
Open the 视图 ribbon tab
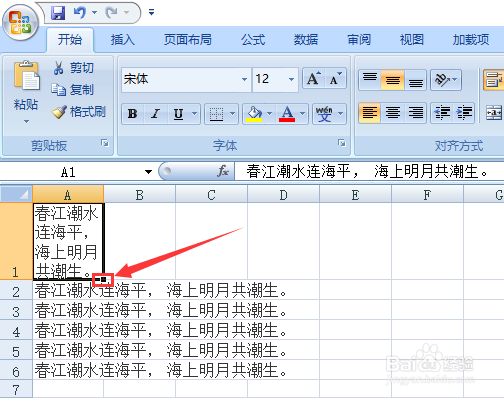pos(412,40)
